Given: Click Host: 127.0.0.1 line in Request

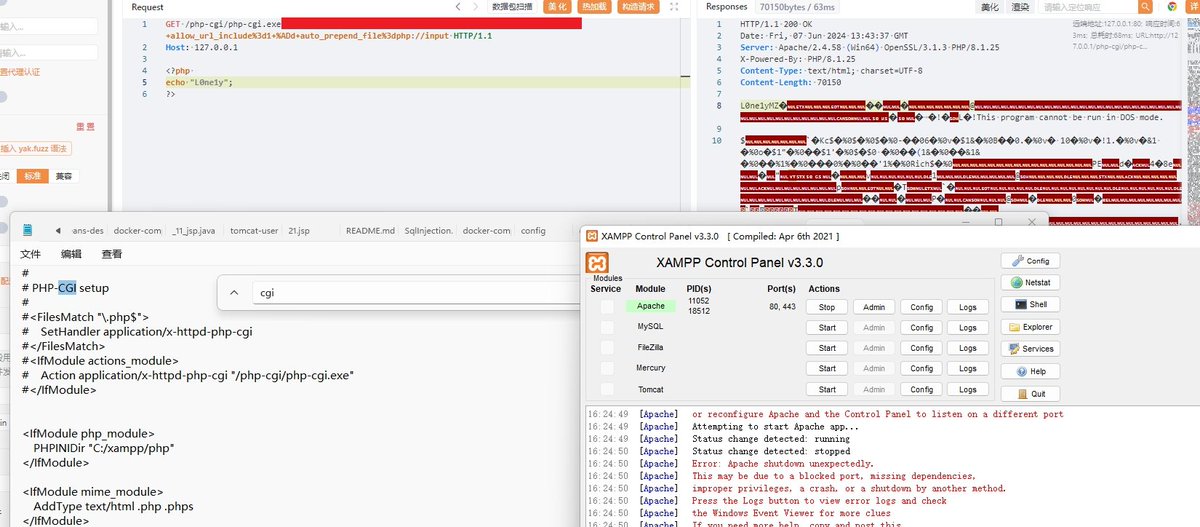Looking at the screenshot, I should [202, 47].
